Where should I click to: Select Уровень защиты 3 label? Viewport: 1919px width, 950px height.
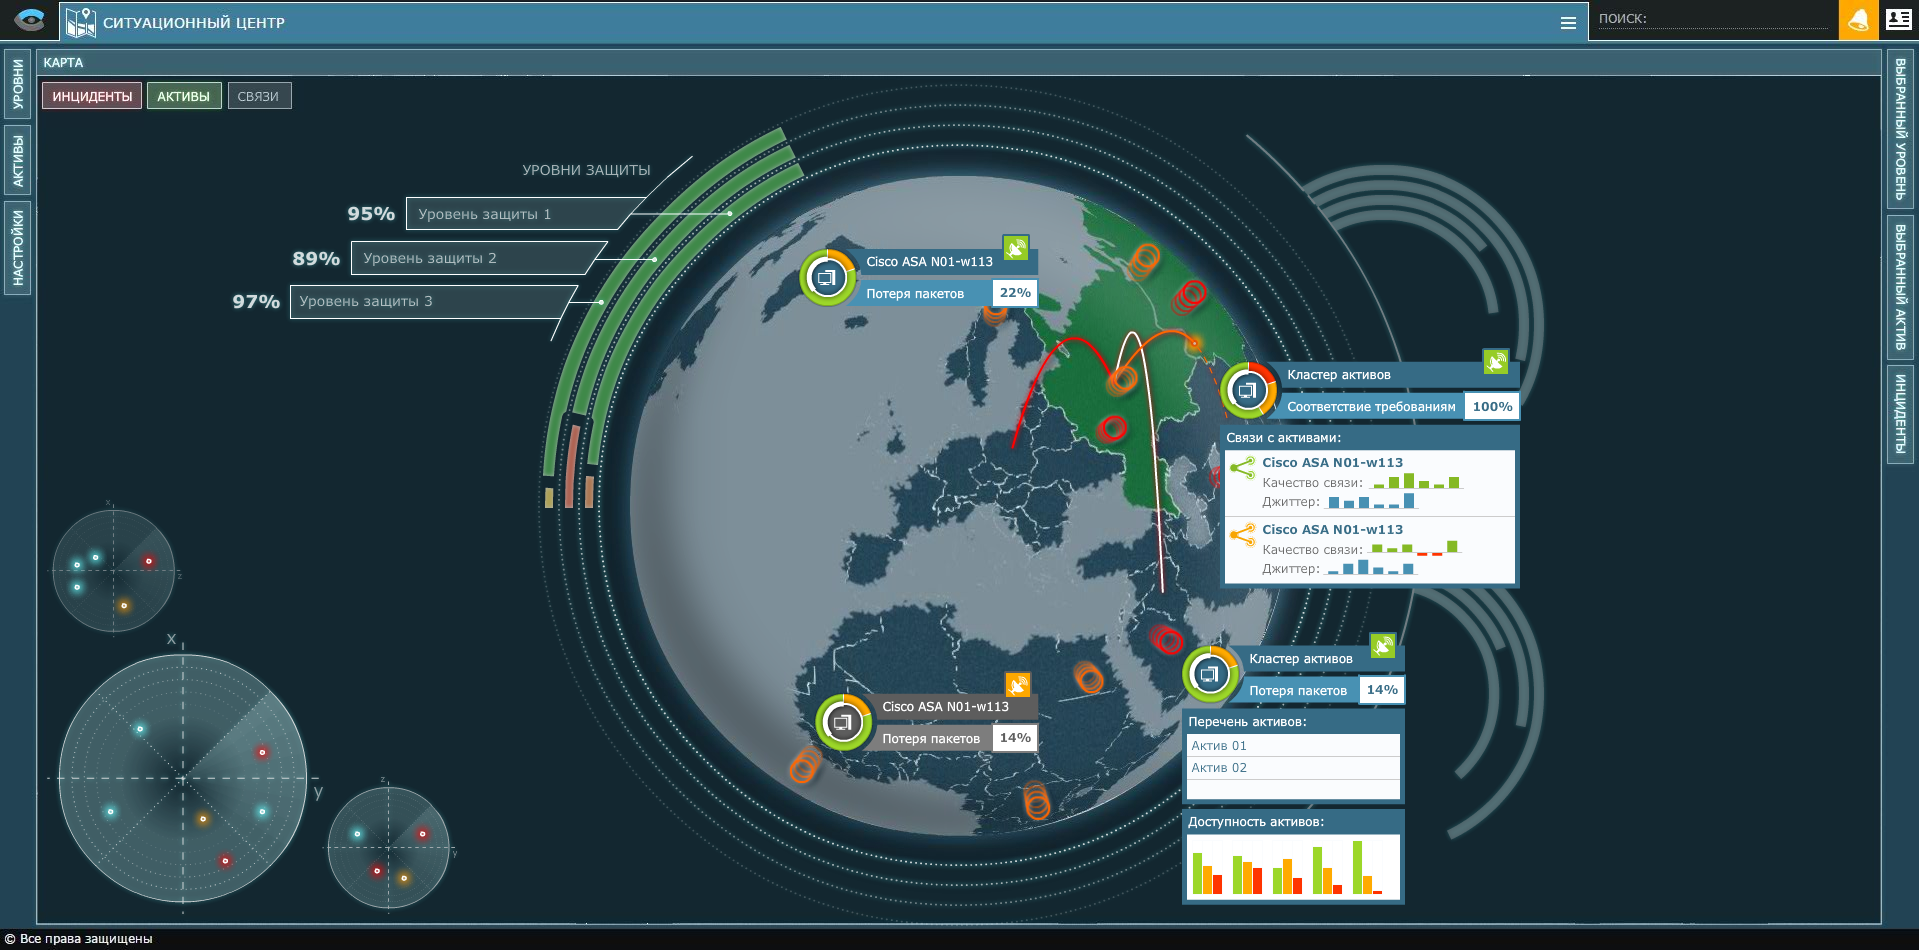coord(365,302)
